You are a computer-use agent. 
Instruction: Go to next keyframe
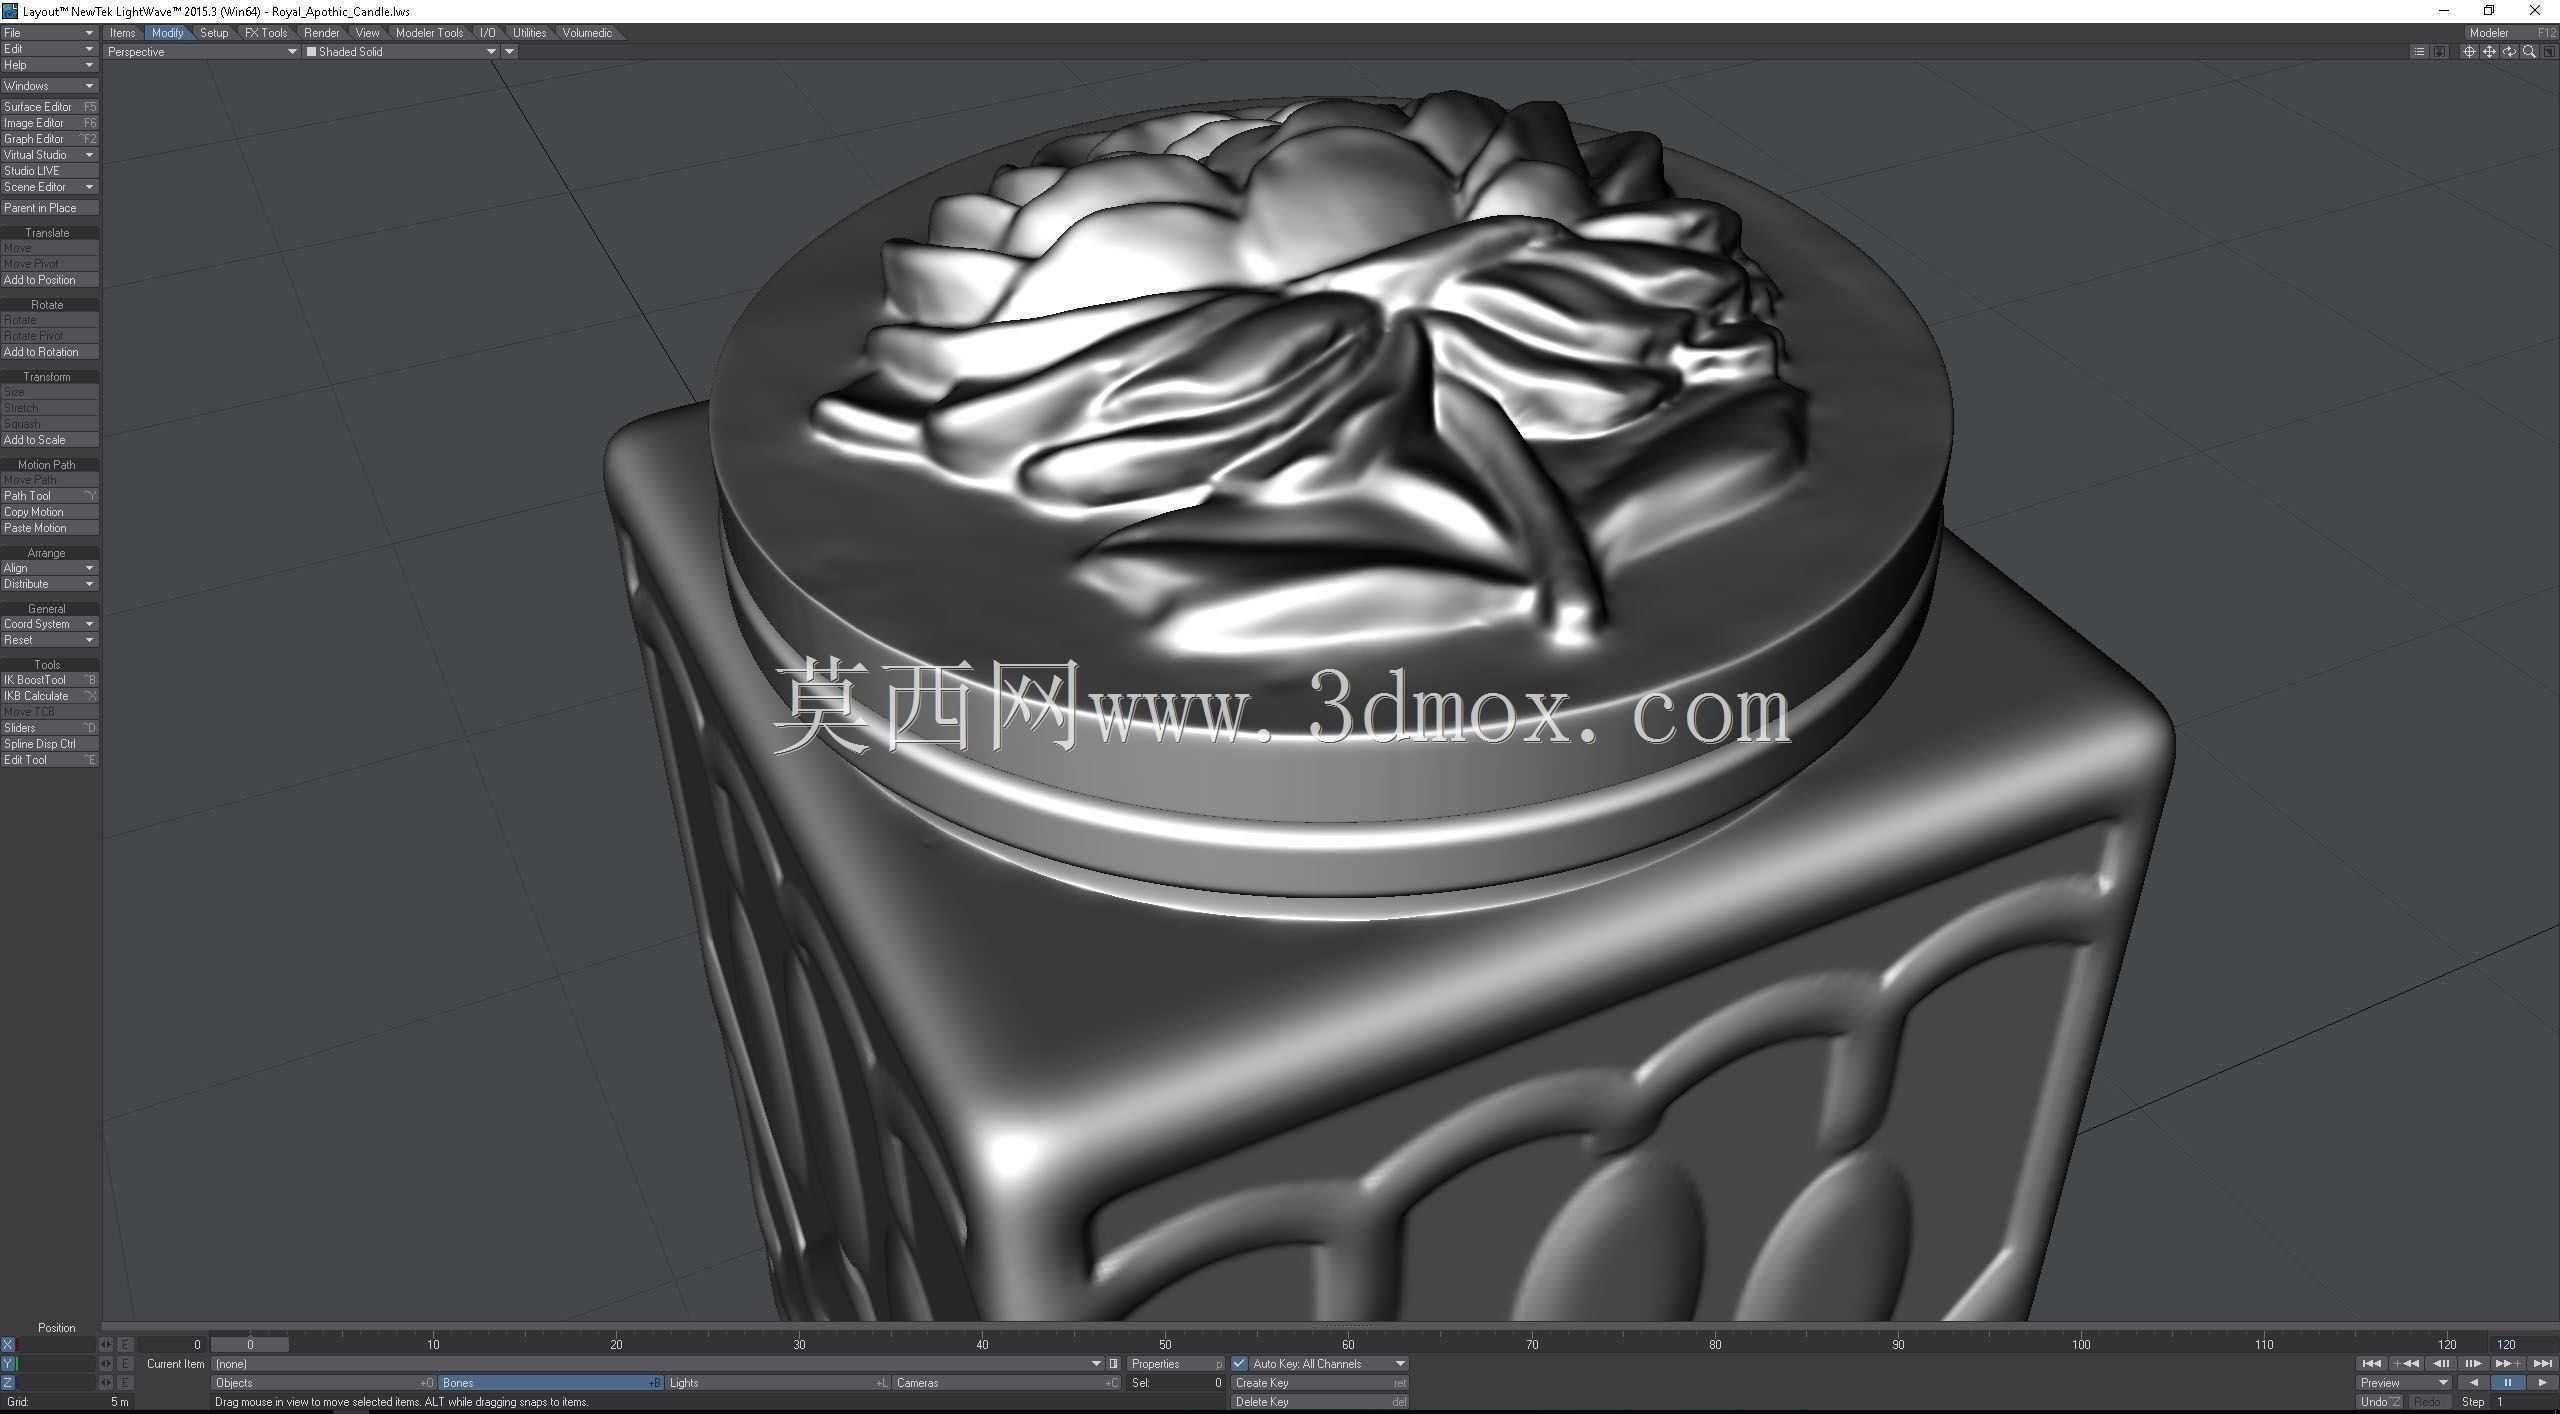2508,1364
